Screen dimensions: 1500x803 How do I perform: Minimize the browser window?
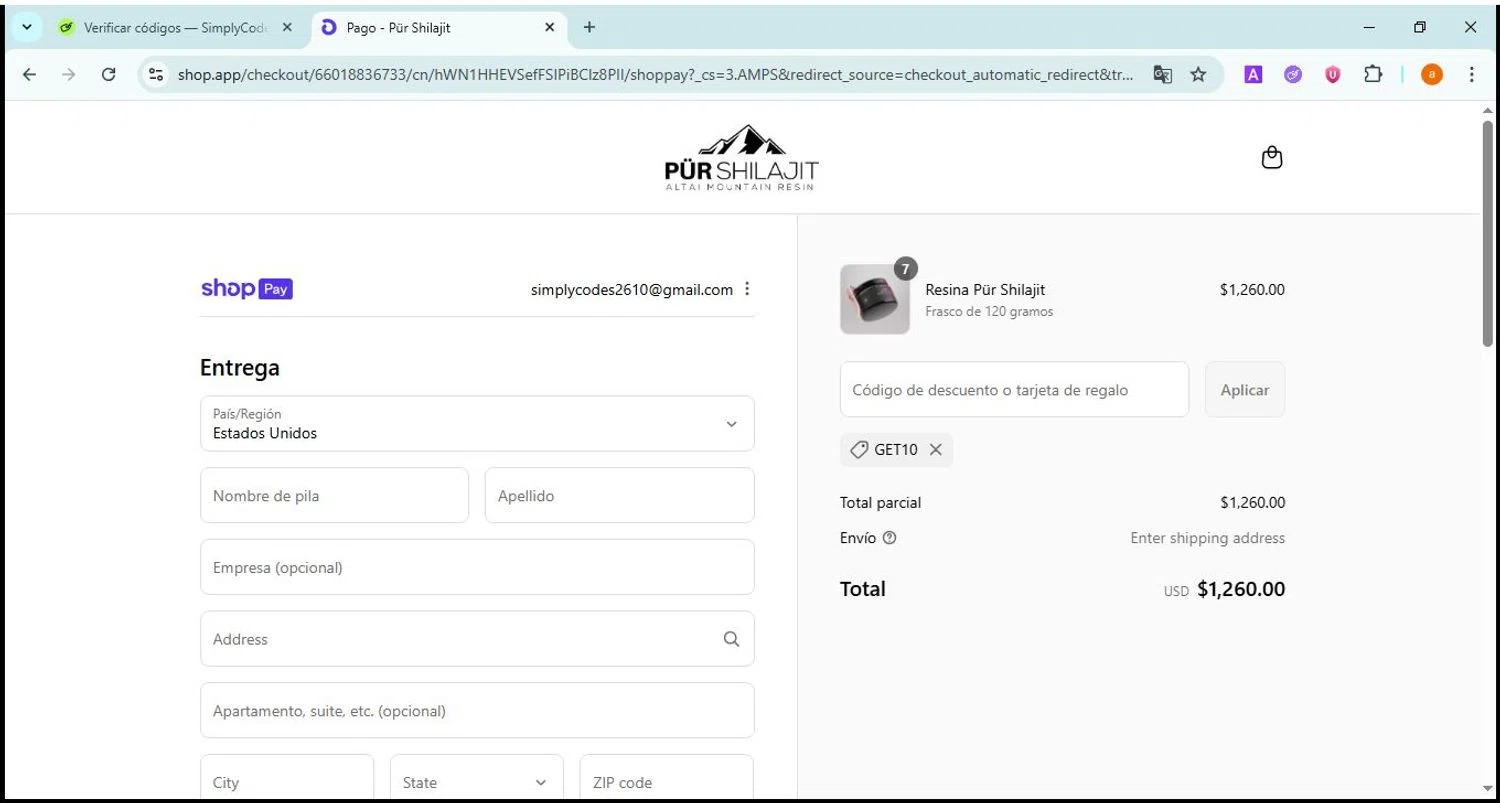pos(1369,27)
